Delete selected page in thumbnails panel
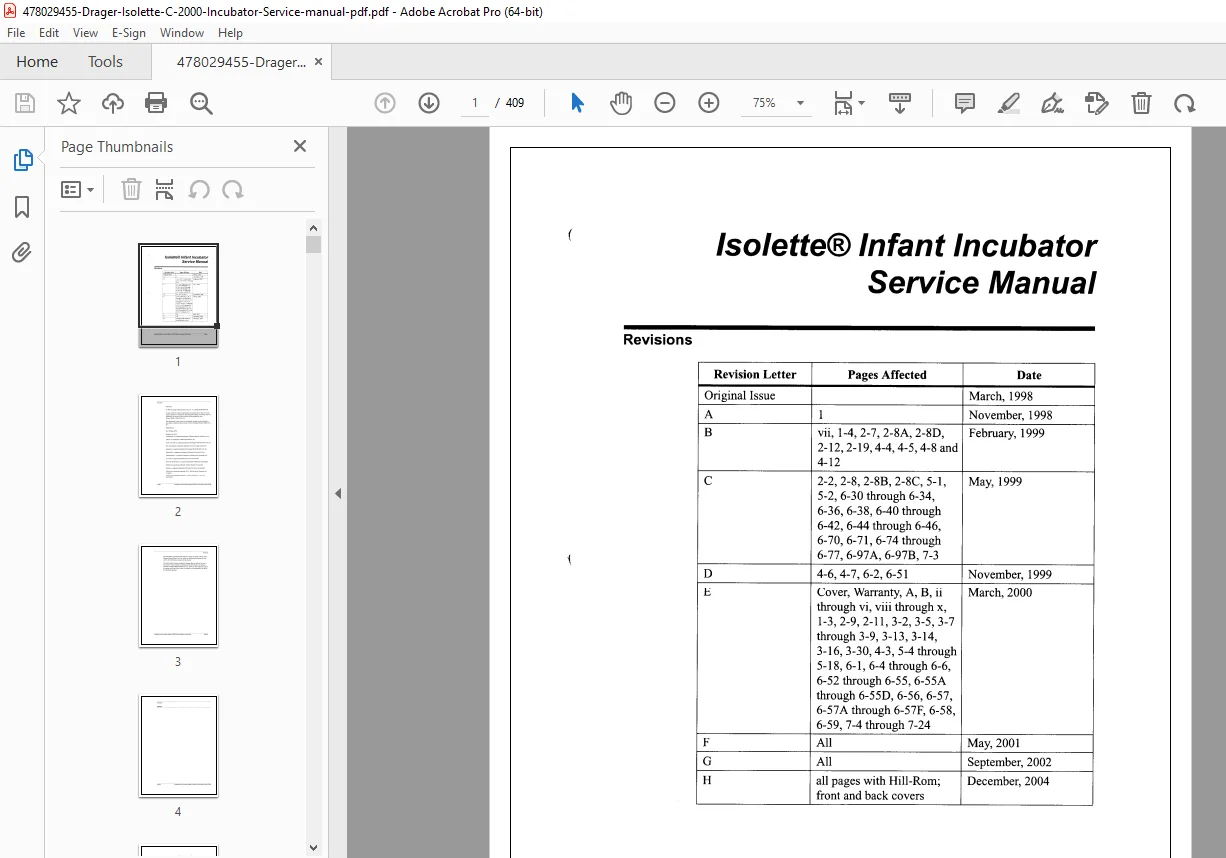The height and width of the screenshot is (858, 1226). [x=131, y=189]
